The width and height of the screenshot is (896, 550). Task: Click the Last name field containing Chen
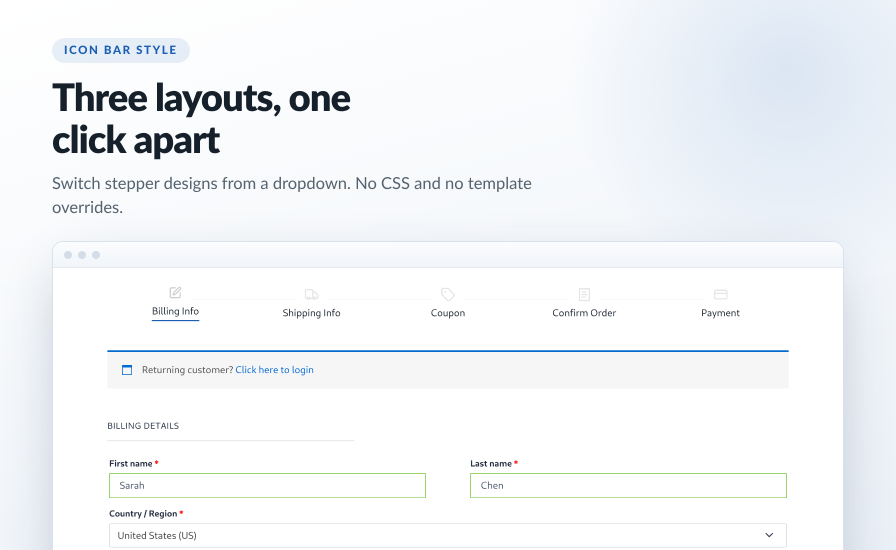pos(629,485)
